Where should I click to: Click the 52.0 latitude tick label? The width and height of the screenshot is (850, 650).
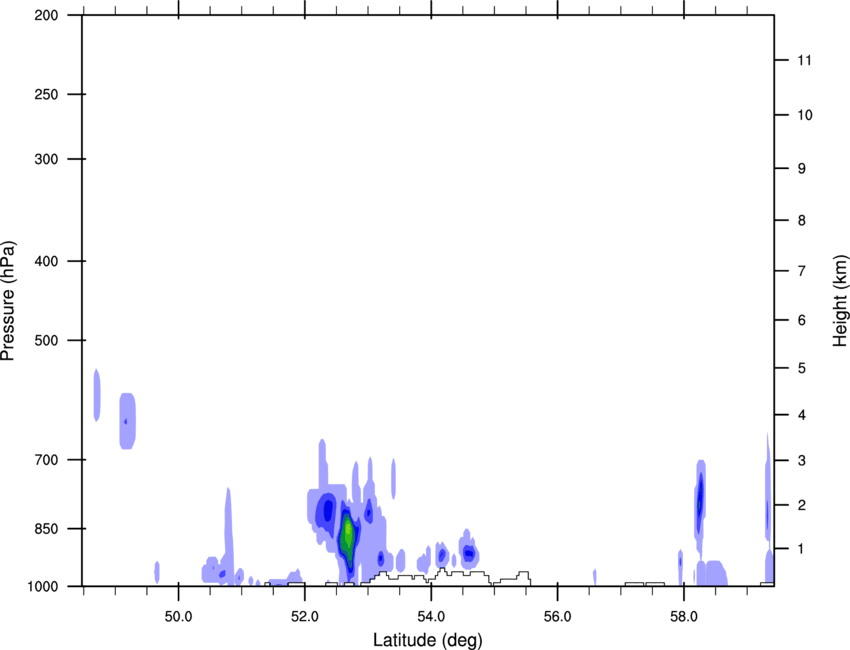pyautogui.click(x=305, y=617)
